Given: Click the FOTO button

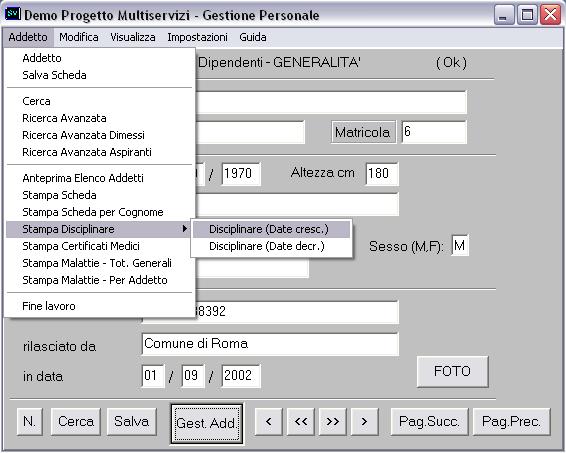Looking at the screenshot, I should (452, 371).
